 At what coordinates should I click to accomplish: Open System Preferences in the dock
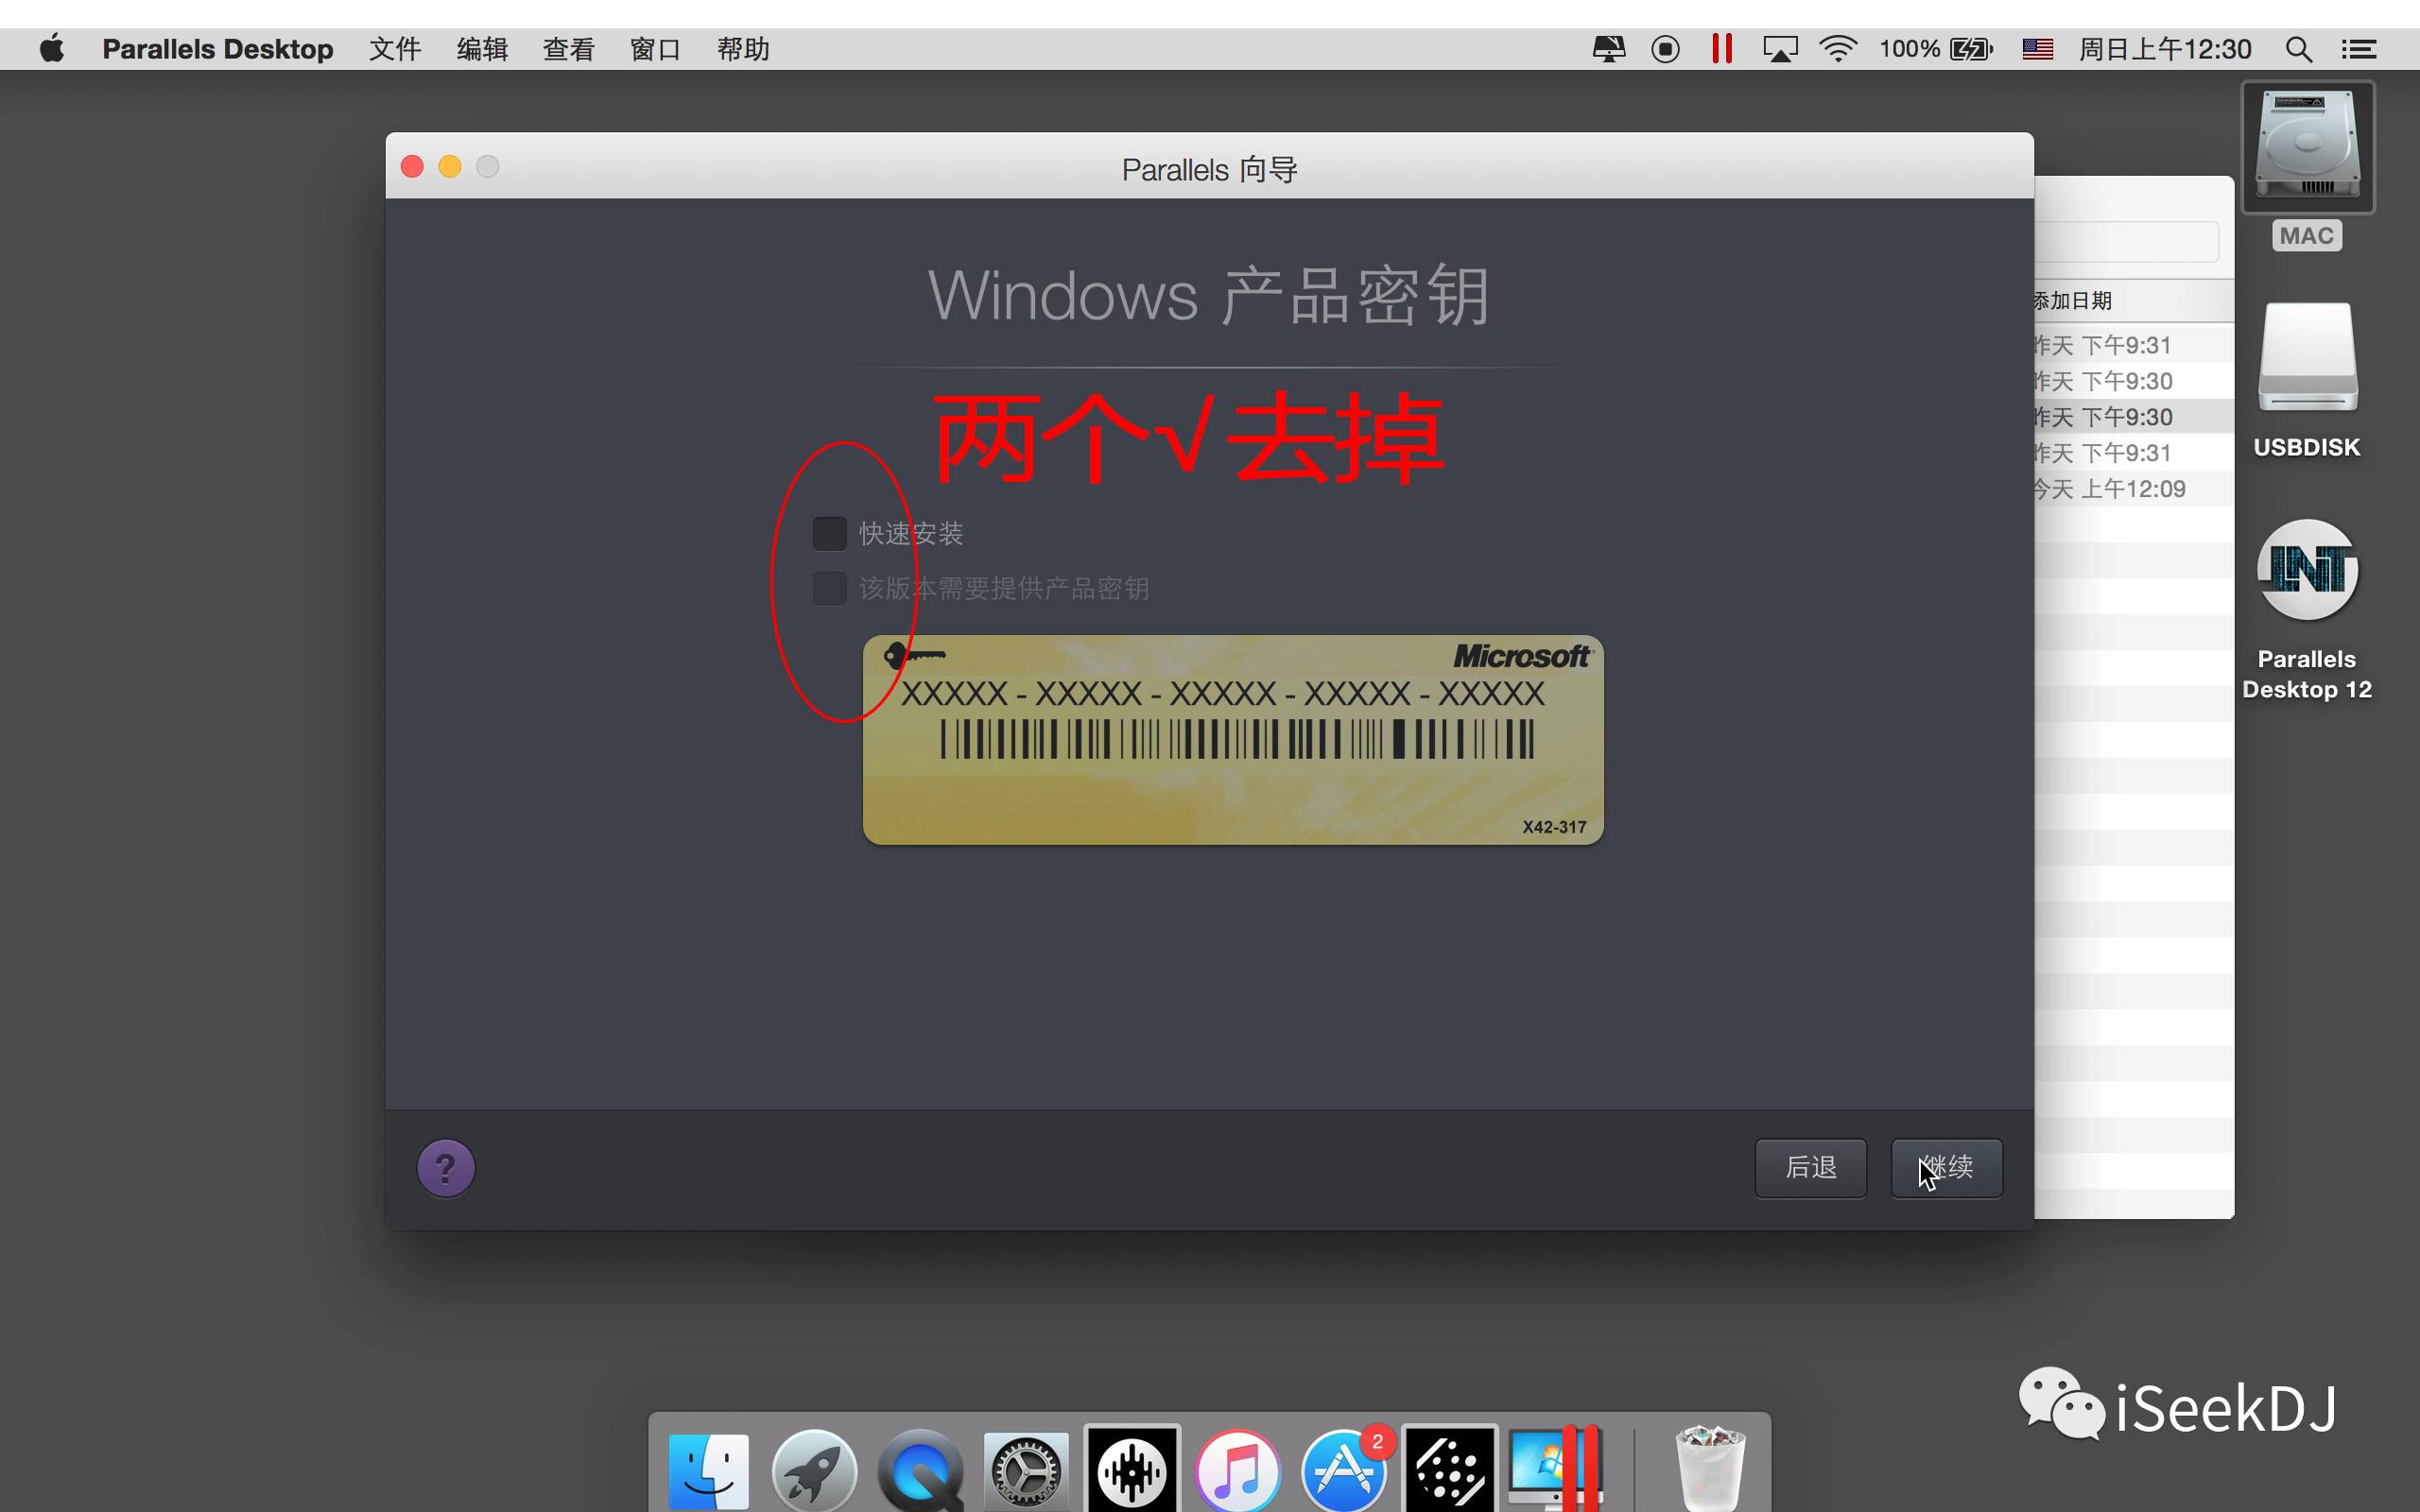pyautogui.click(x=1025, y=1471)
